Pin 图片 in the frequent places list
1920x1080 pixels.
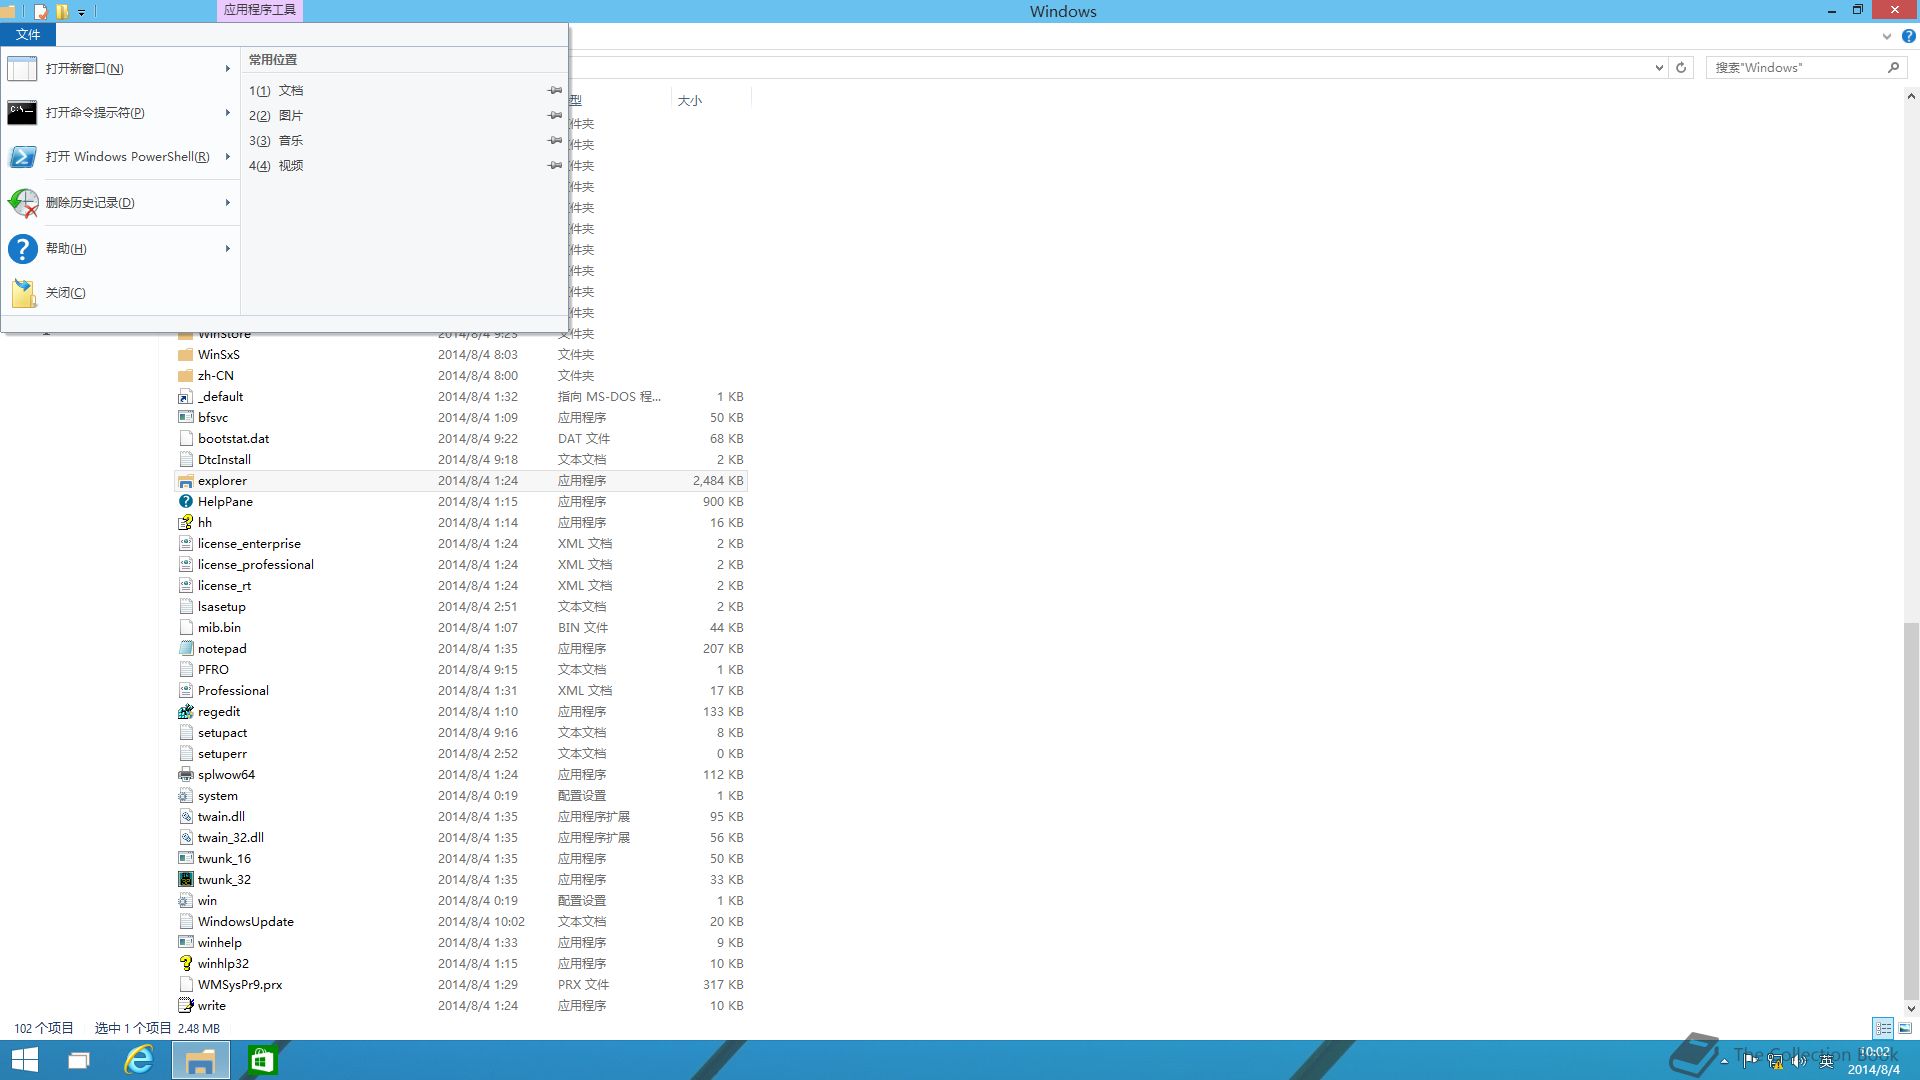555,116
